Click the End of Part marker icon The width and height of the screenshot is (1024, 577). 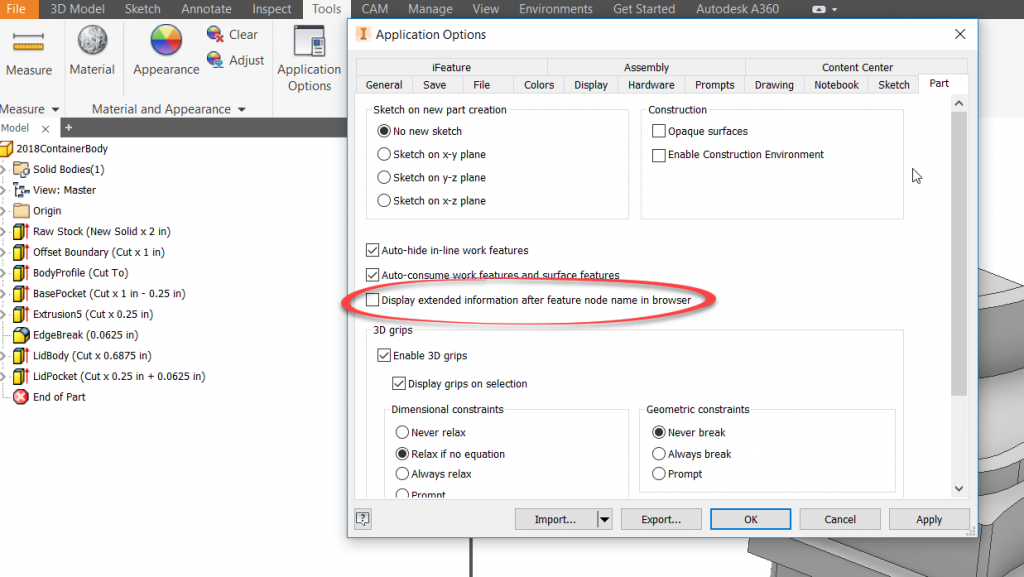point(21,396)
